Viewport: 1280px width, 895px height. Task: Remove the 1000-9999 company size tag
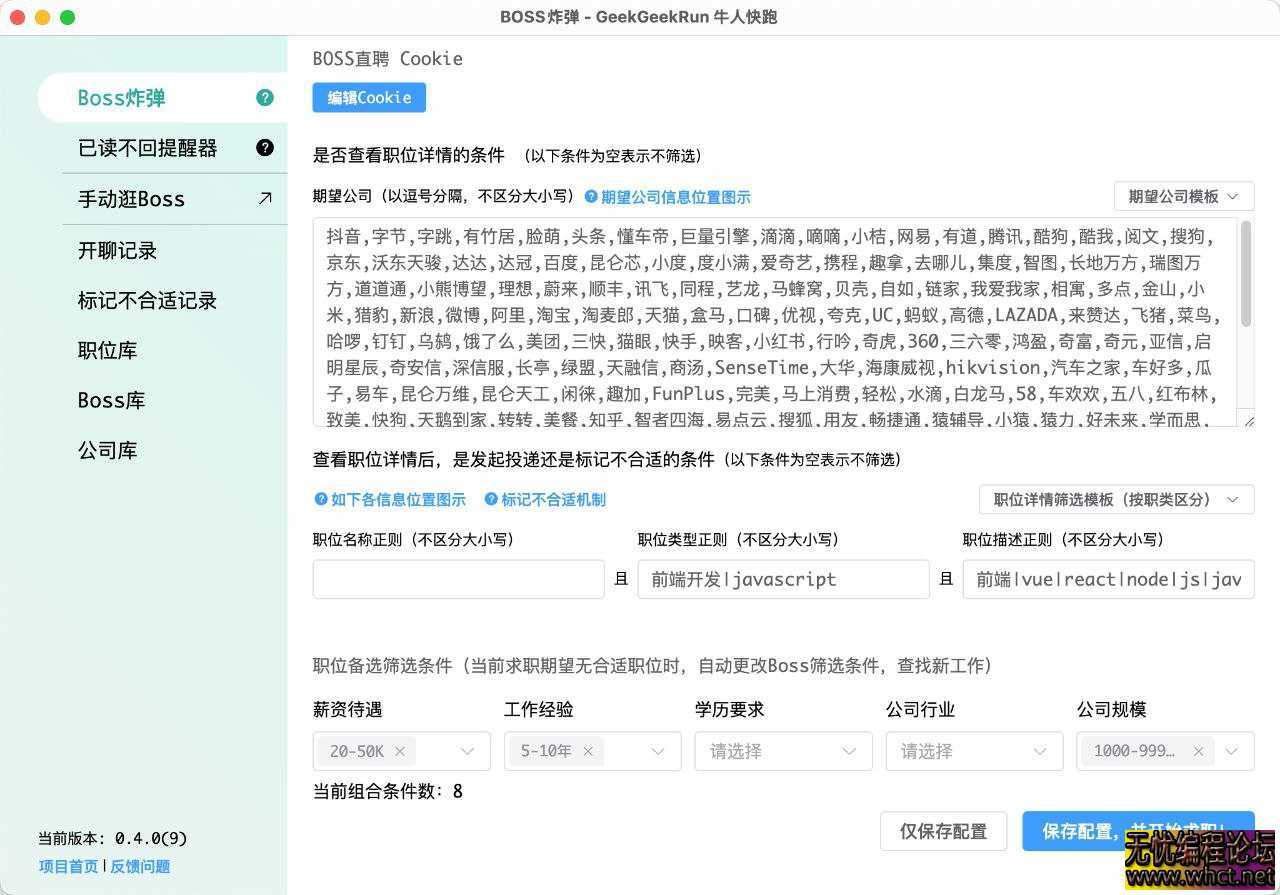pyautogui.click(x=1198, y=751)
